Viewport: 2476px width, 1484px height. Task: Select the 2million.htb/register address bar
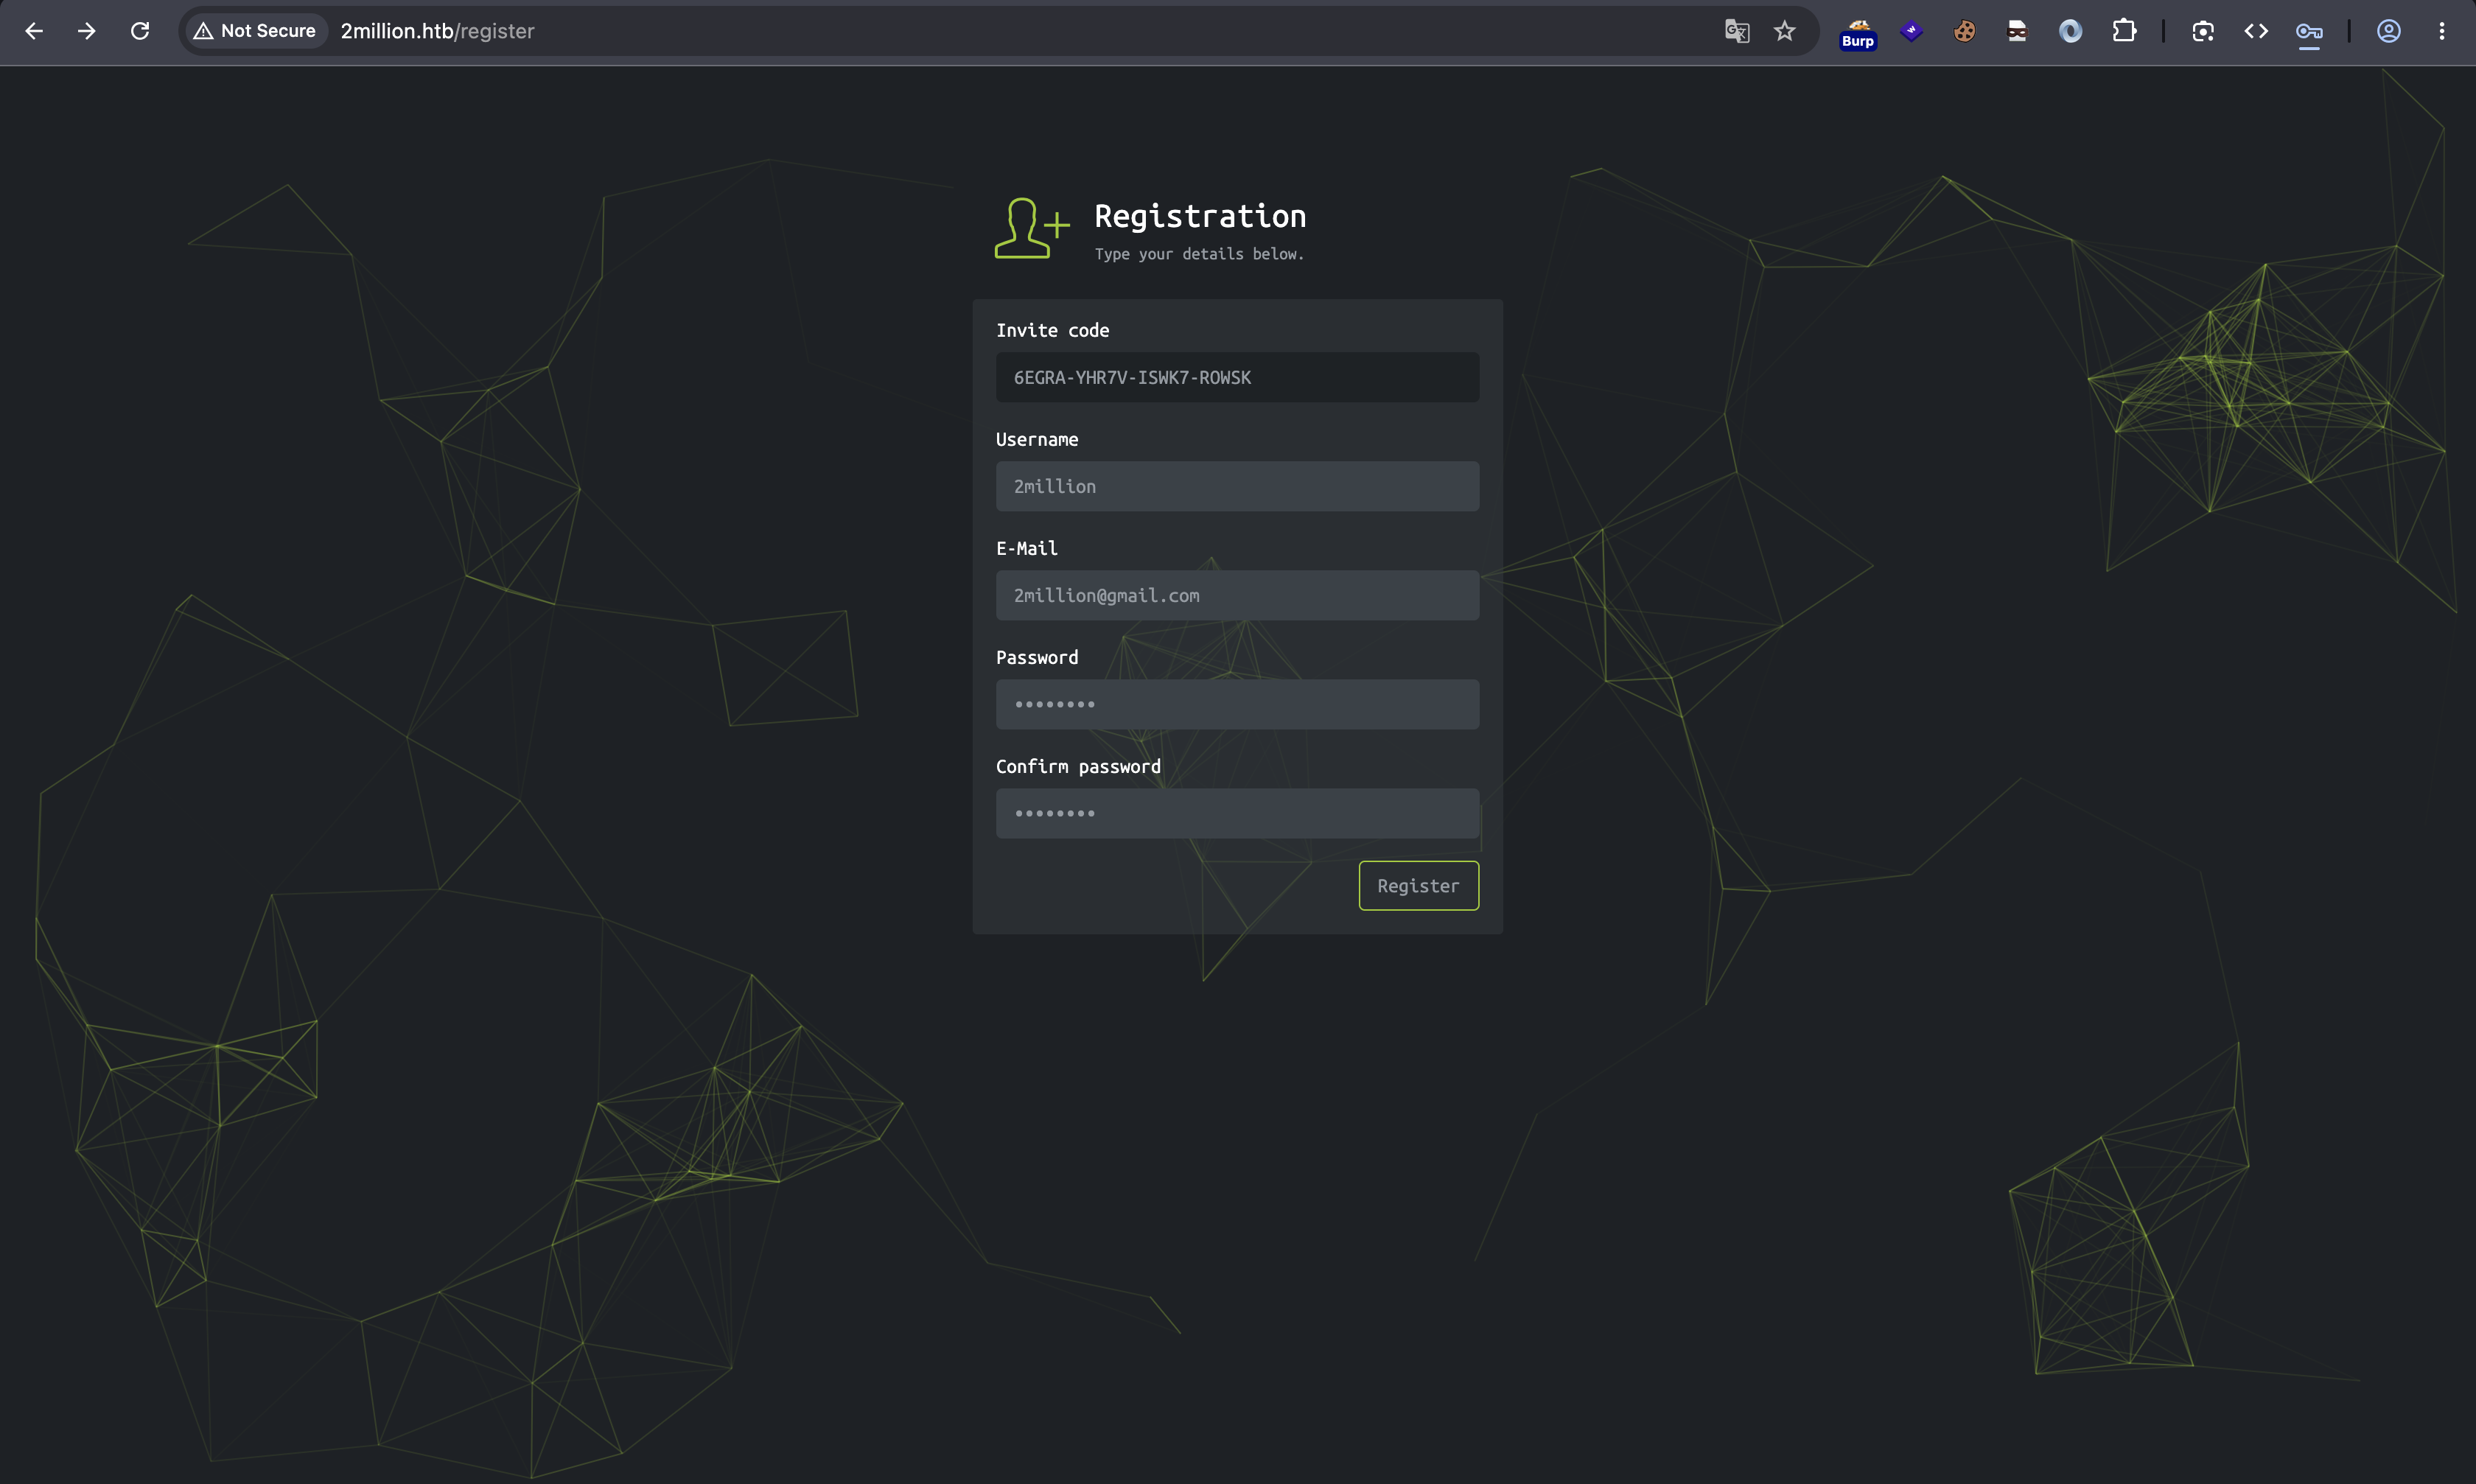tap(437, 31)
